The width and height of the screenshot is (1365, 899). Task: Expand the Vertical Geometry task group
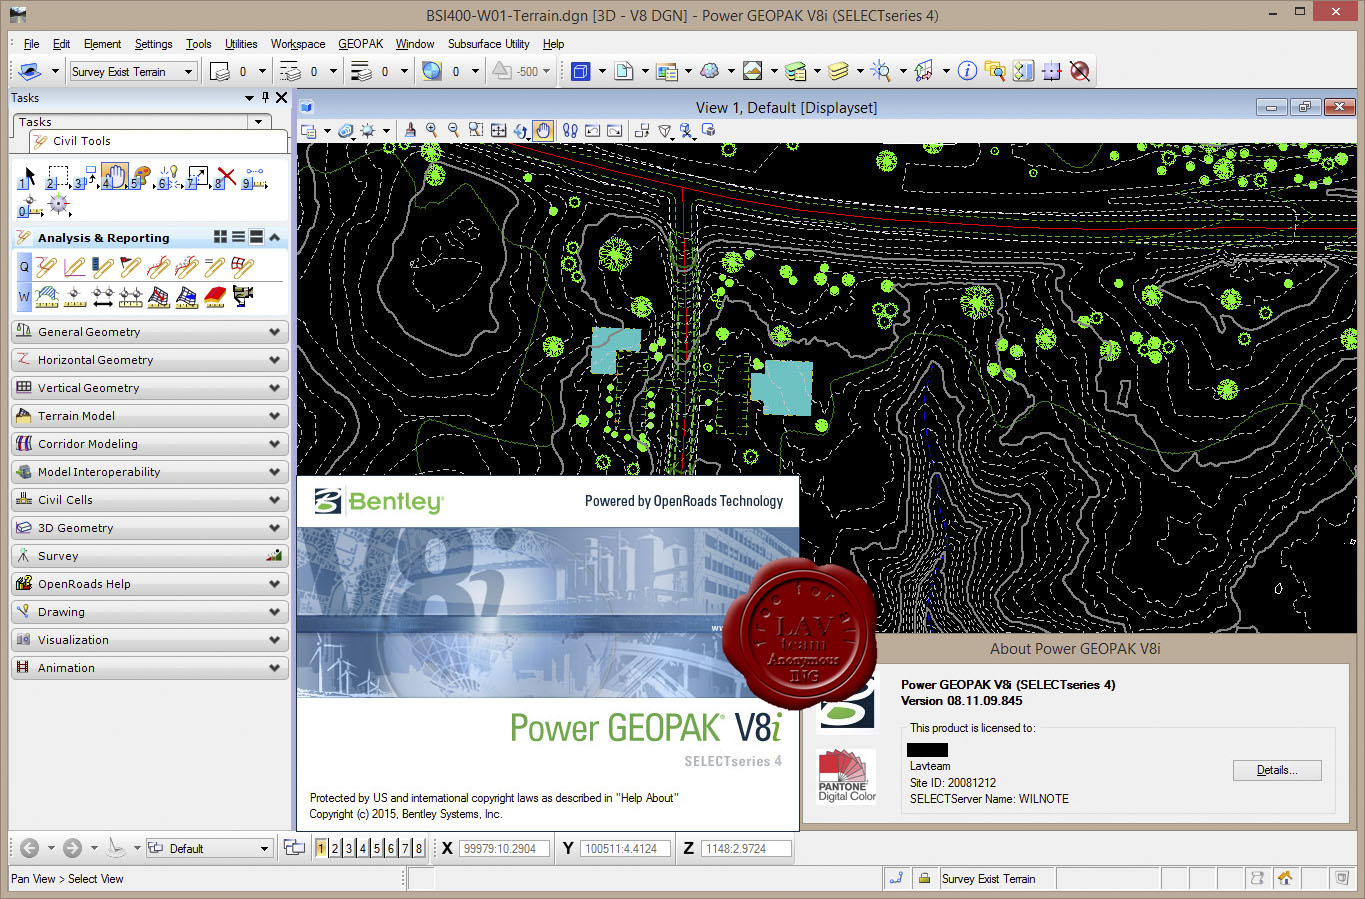150,388
